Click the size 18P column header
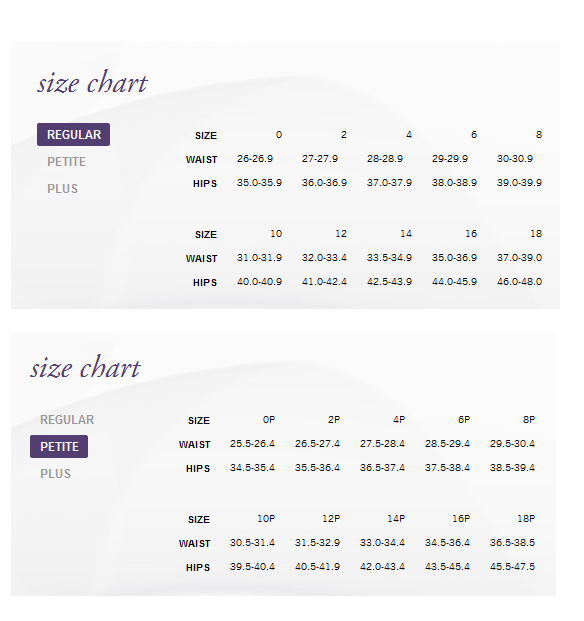The height and width of the screenshot is (621, 584). pyautogui.click(x=526, y=518)
